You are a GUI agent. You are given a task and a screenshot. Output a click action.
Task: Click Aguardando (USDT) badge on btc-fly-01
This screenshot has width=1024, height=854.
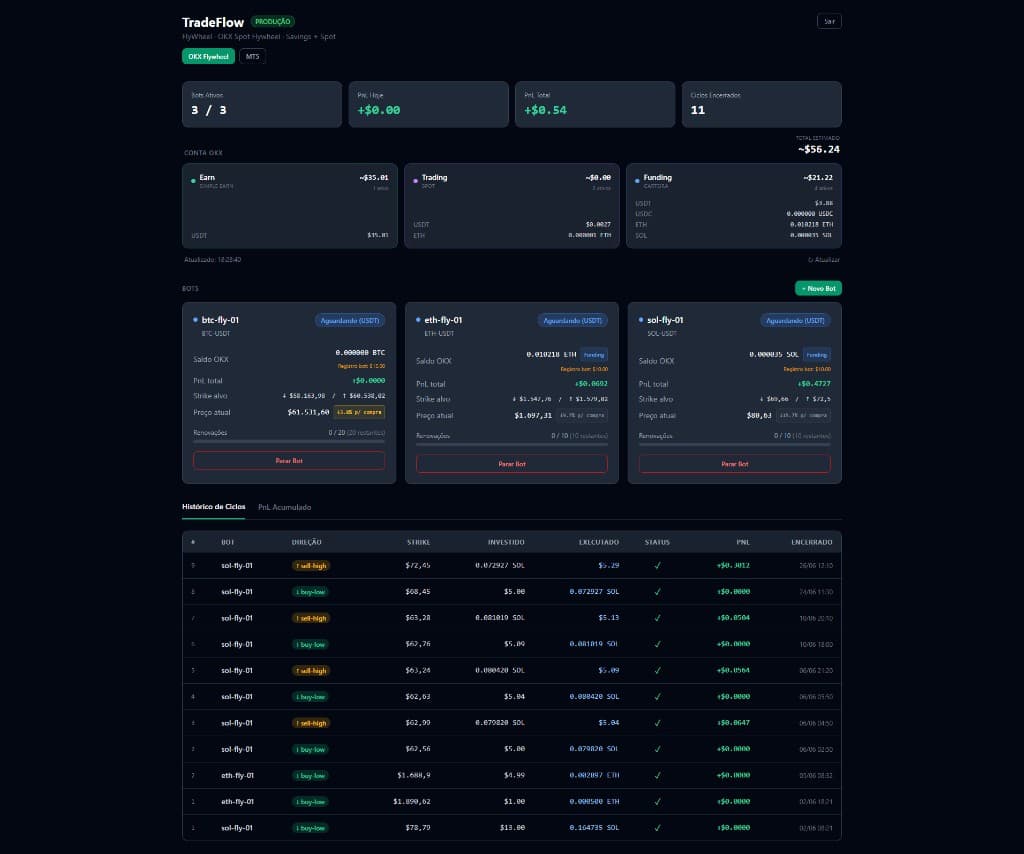pyautogui.click(x=349, y=321)
